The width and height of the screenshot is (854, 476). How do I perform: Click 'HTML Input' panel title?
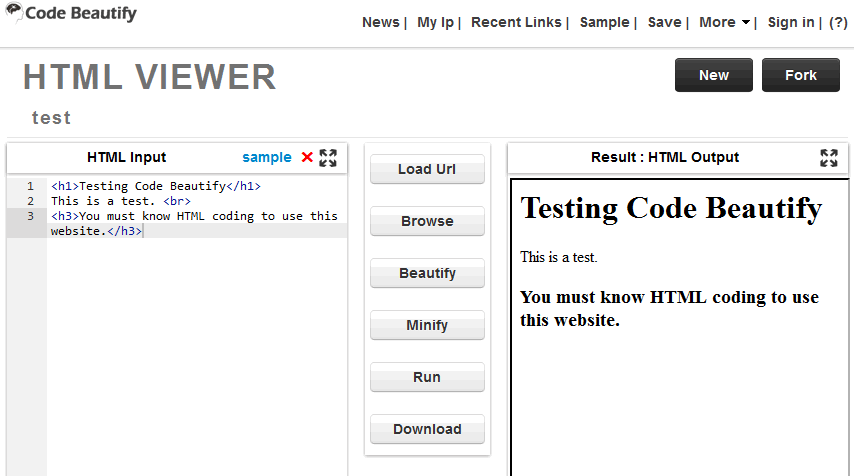click(x=126, y=157)
